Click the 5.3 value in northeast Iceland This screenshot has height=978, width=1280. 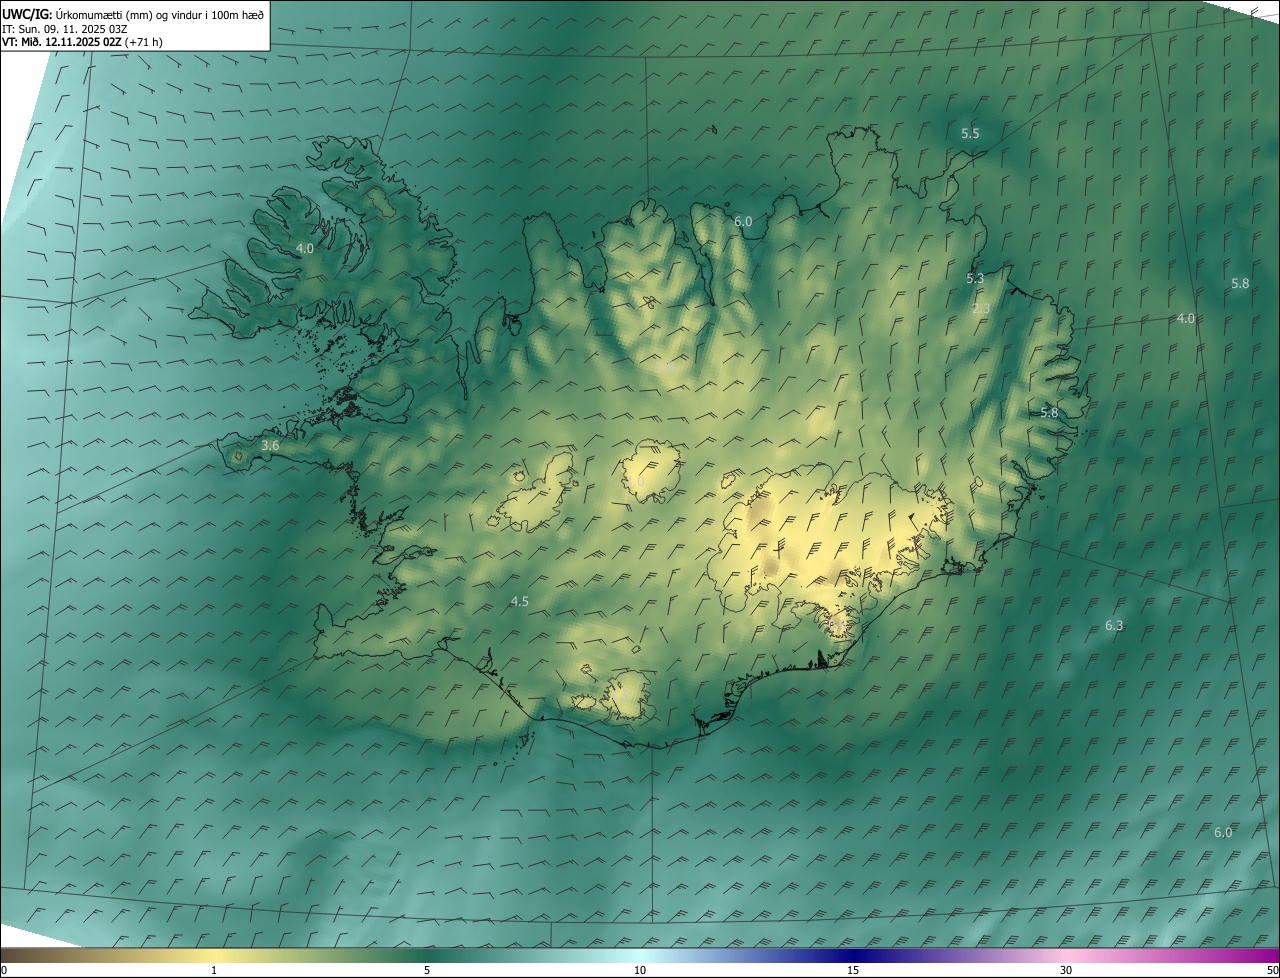[975, 278]
